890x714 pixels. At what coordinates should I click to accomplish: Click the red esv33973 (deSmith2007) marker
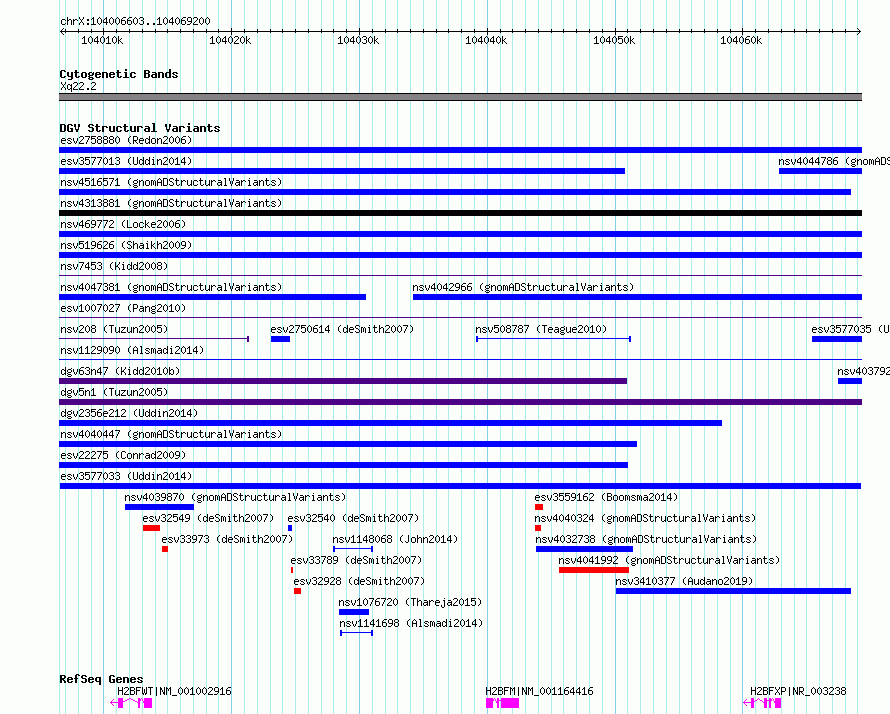pos(165,549)
